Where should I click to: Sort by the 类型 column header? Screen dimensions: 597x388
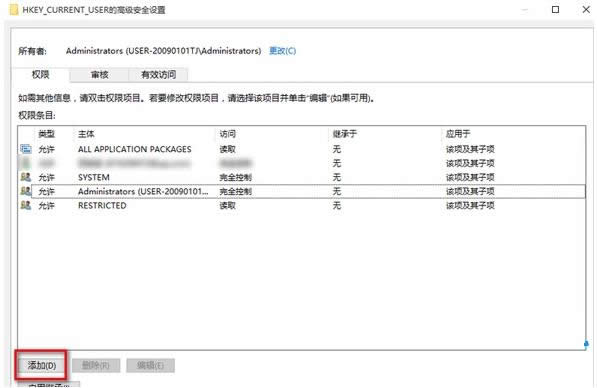(46, 134)
